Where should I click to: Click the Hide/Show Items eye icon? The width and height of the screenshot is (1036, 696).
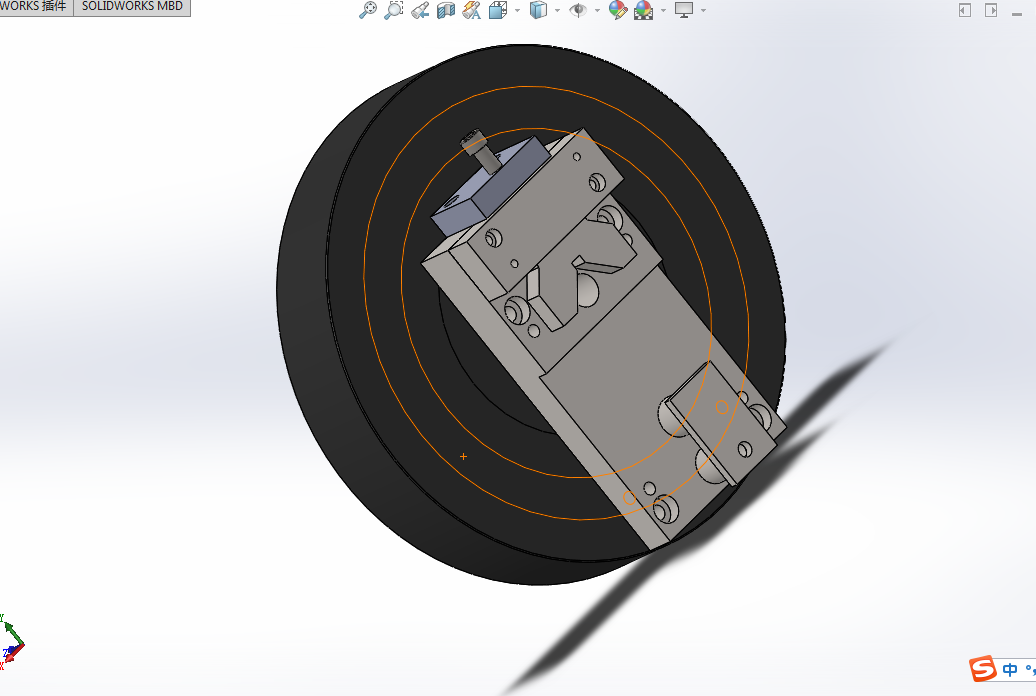click(x=578, y=10)
